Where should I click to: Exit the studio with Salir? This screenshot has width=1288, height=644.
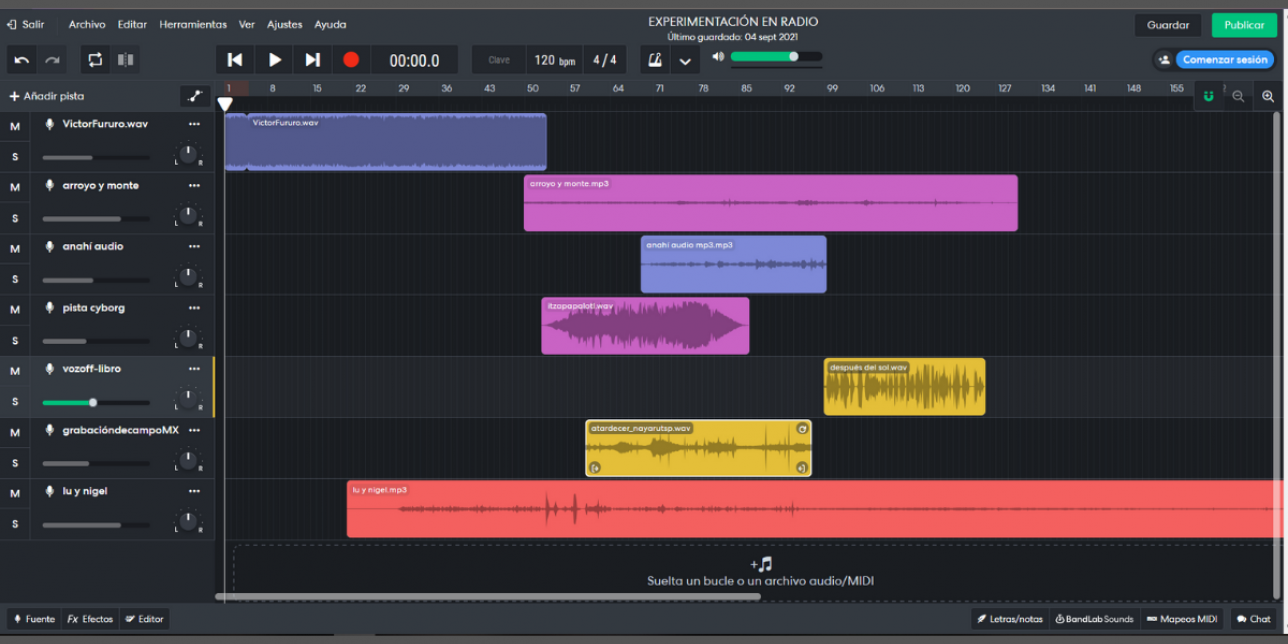(26, 24)
